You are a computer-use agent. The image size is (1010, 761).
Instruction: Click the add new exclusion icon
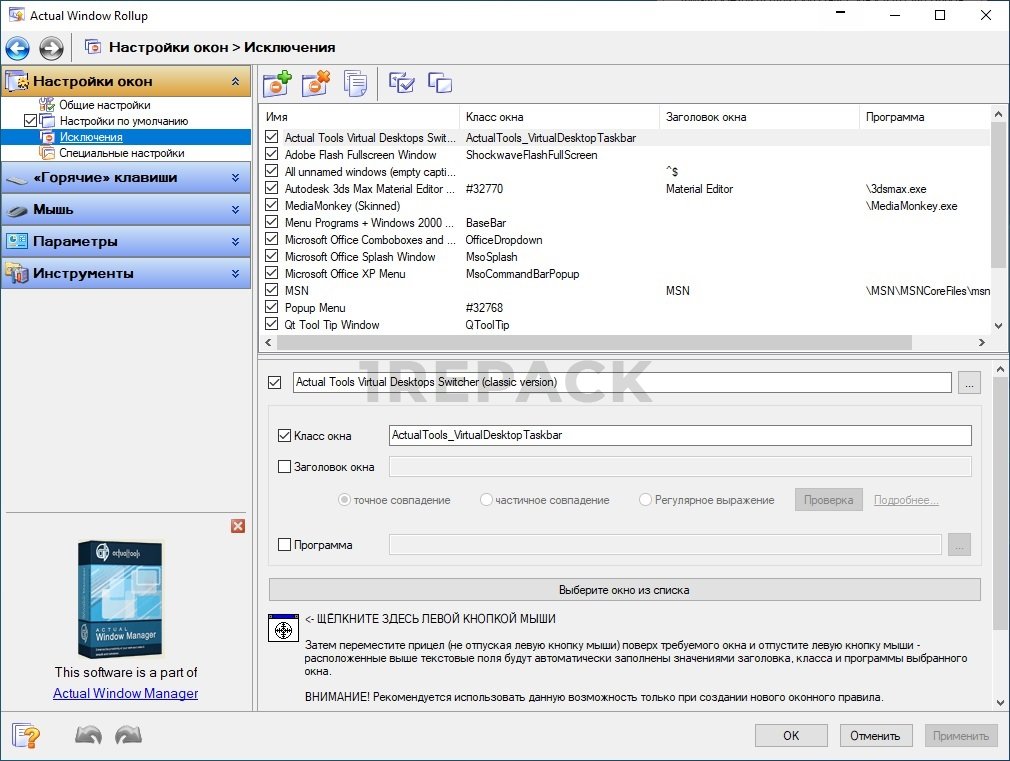pyautogui.click(x=276, y=84)
